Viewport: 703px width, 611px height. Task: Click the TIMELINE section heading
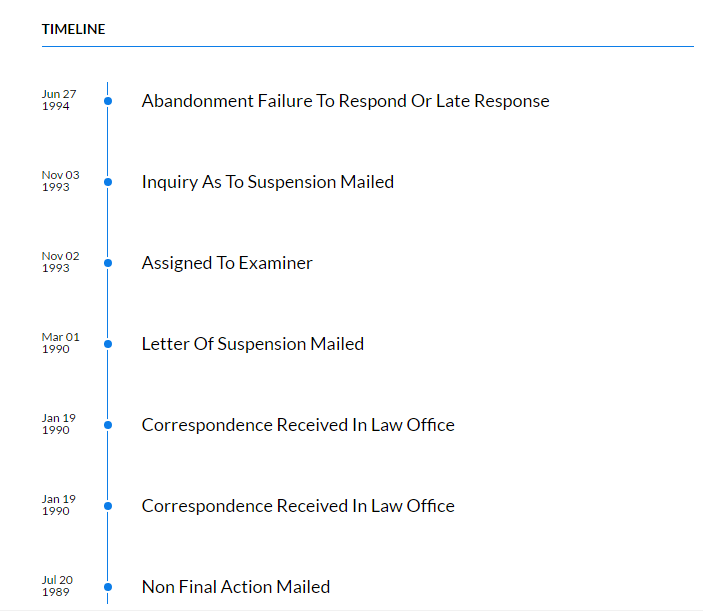point(74,29)
